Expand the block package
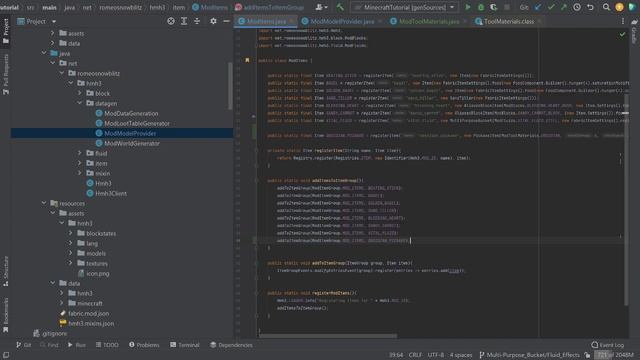The height and width of the screenshot is (360, 640). [x=80, y=93]
